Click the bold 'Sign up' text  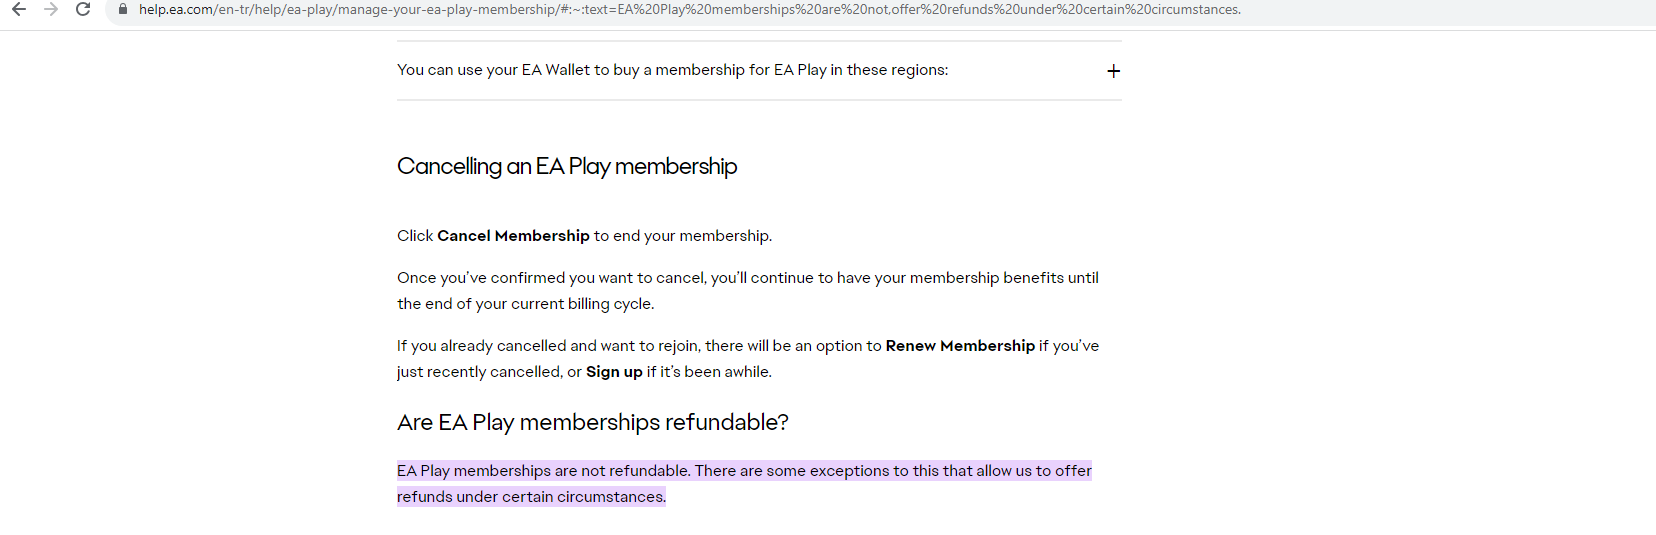[x=614, y=372]
